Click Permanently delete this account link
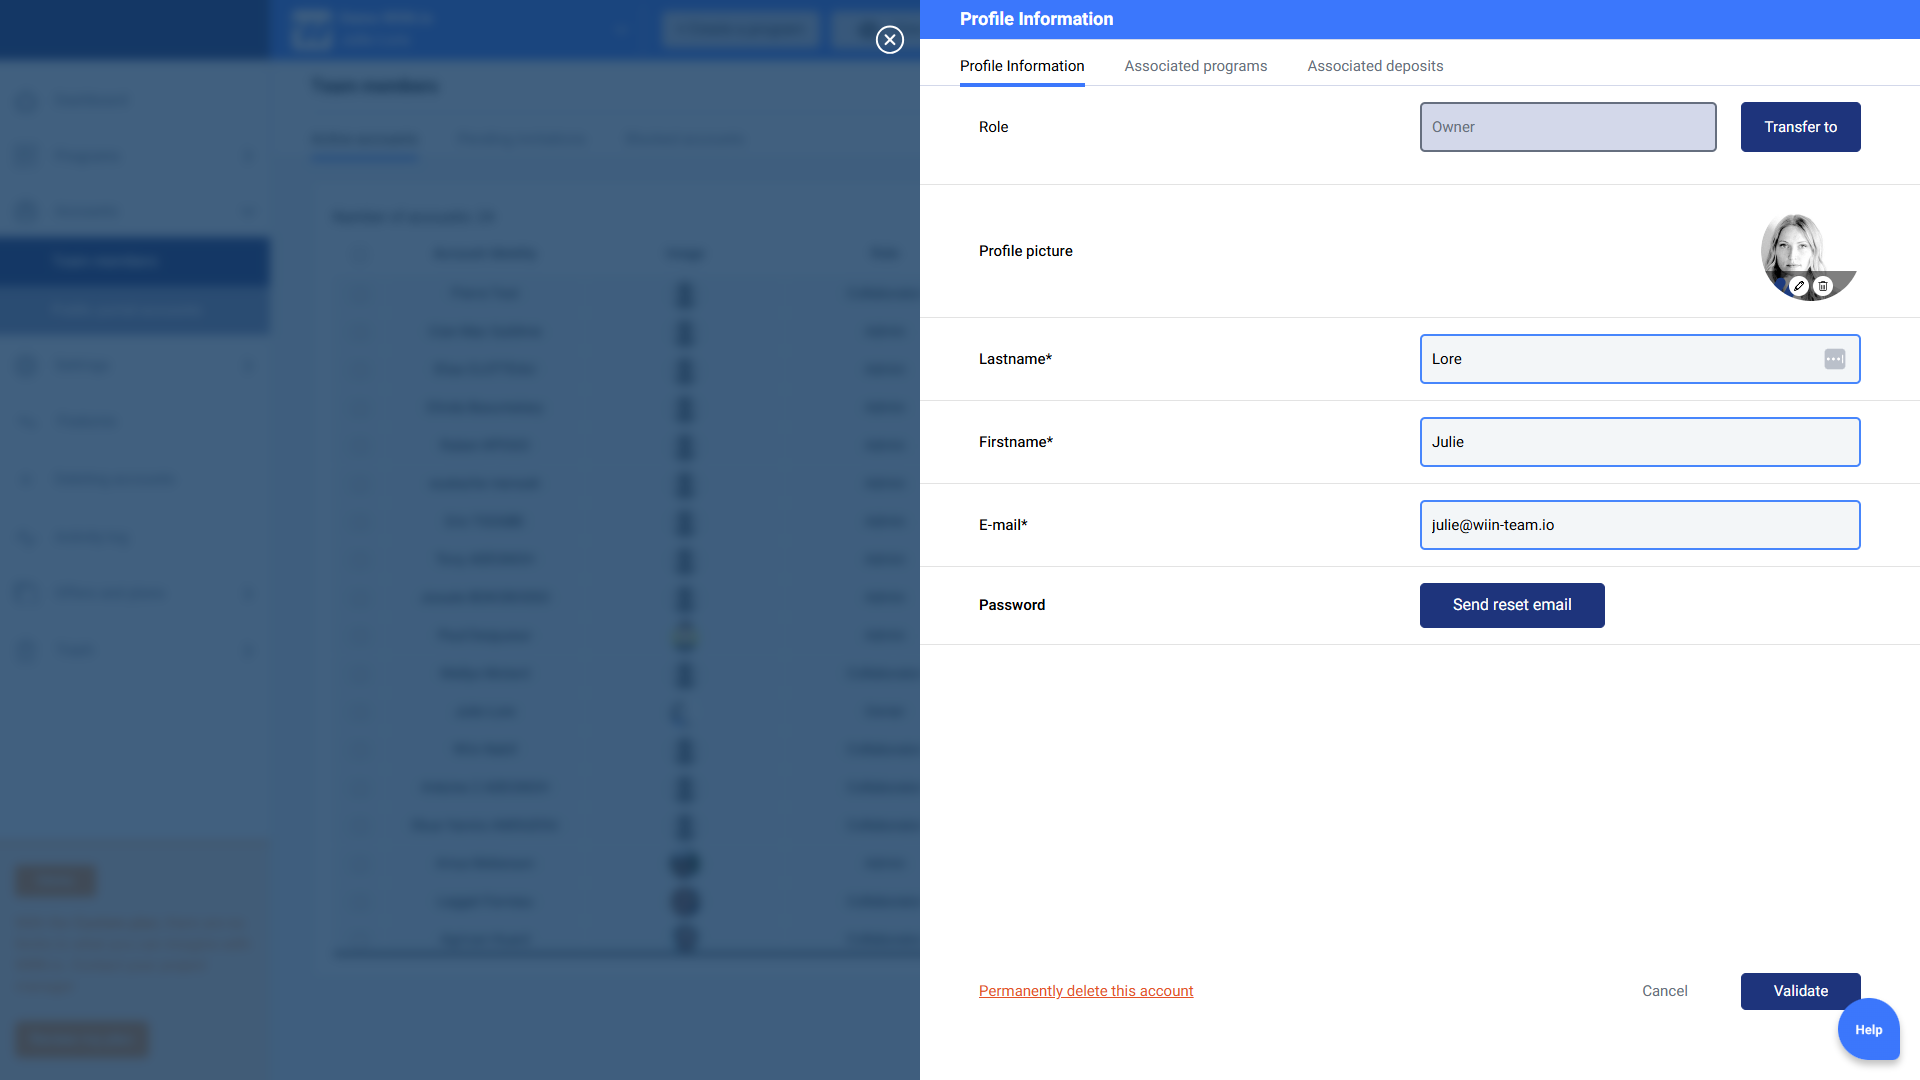The height and width of the screenshot is (1080, 1920). tap(1086, 991)
